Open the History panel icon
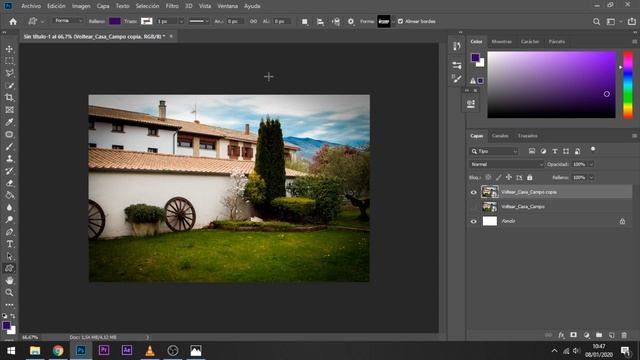 pos(456,46)
